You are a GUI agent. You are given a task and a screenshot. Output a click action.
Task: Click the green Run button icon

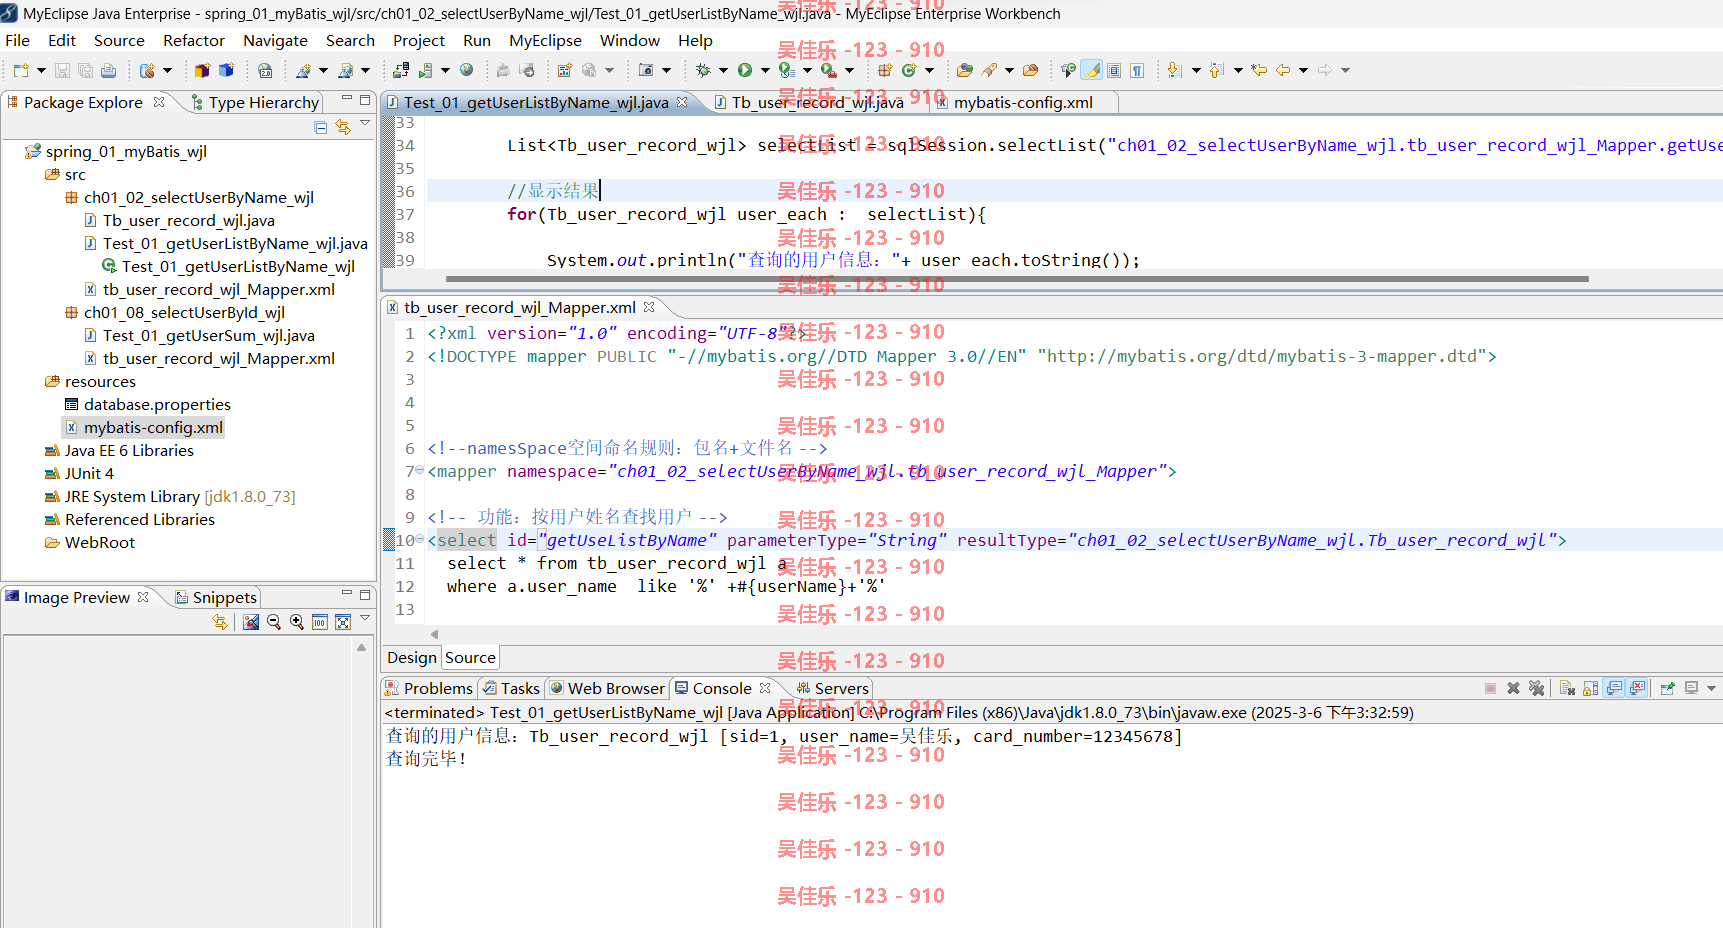pos(745,70)
